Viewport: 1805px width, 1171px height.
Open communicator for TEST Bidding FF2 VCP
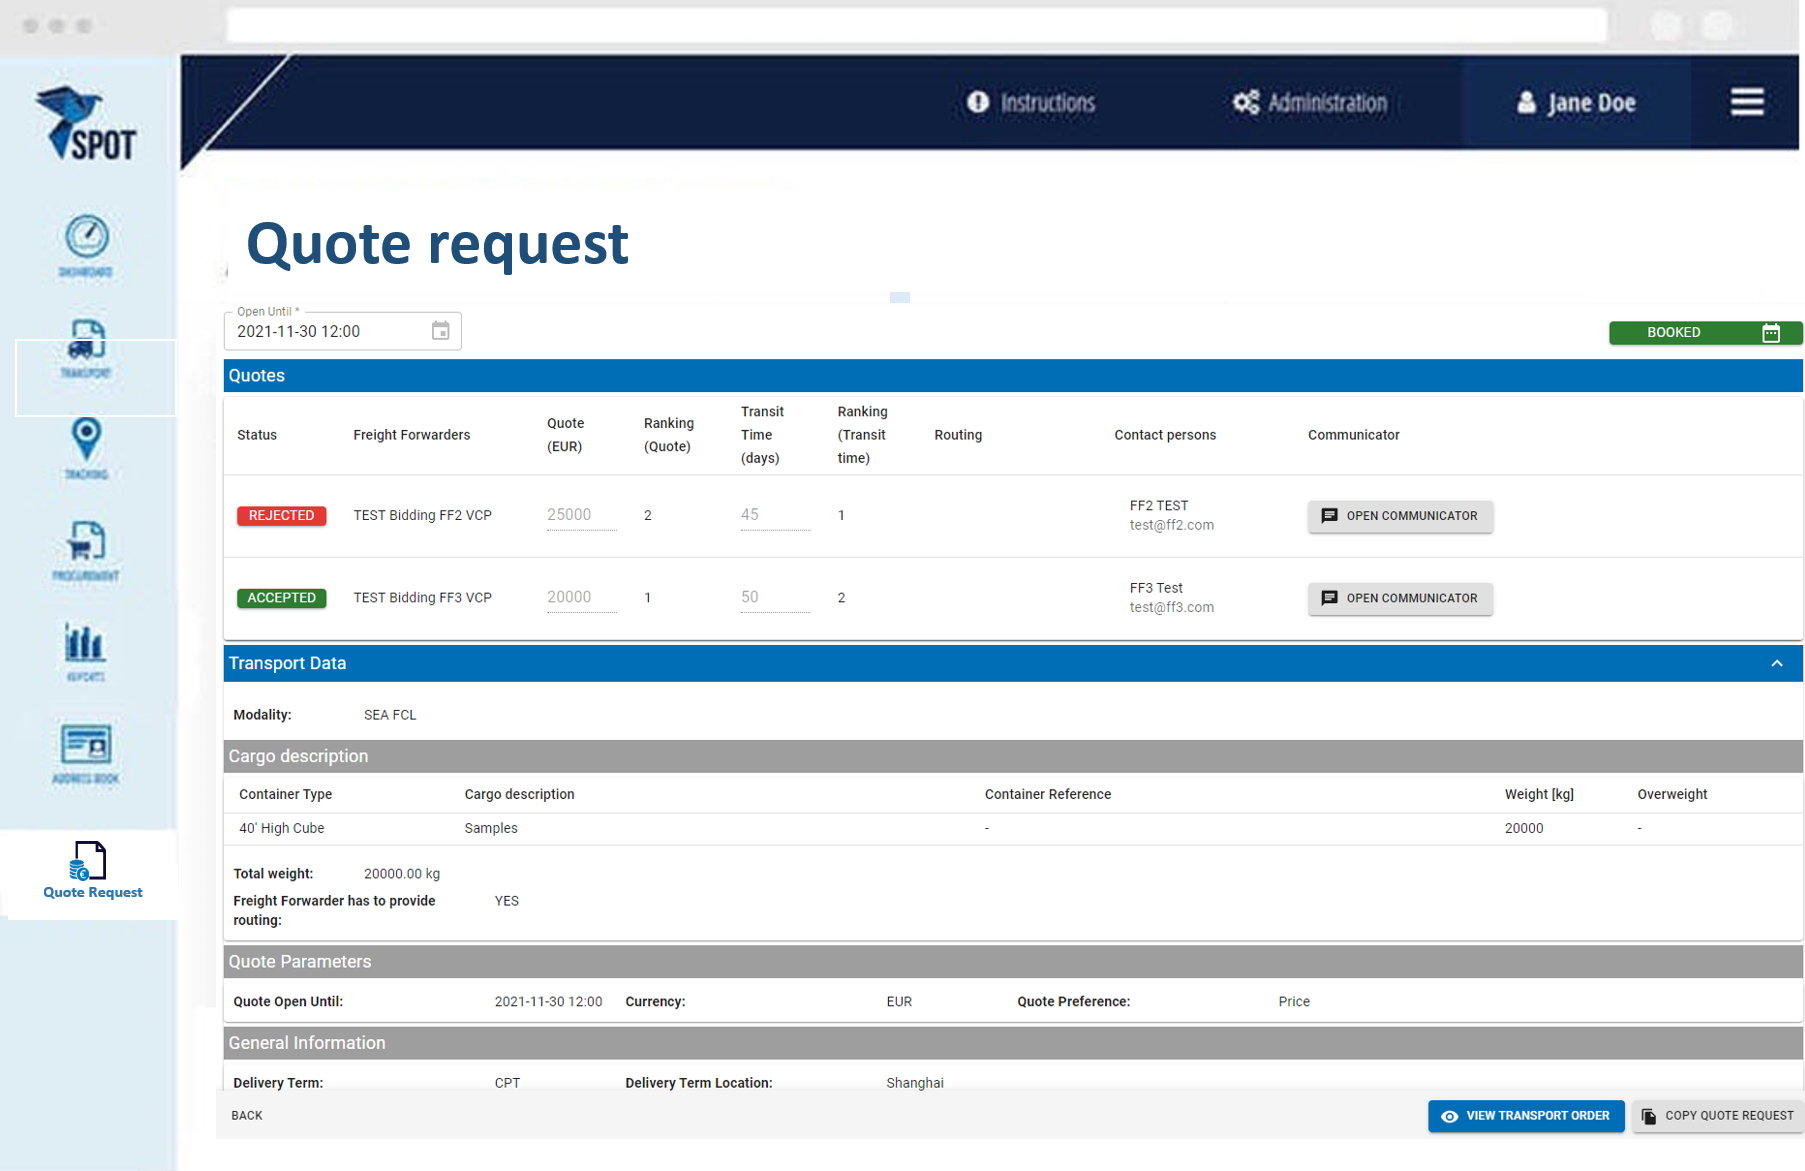(1399, 516)
